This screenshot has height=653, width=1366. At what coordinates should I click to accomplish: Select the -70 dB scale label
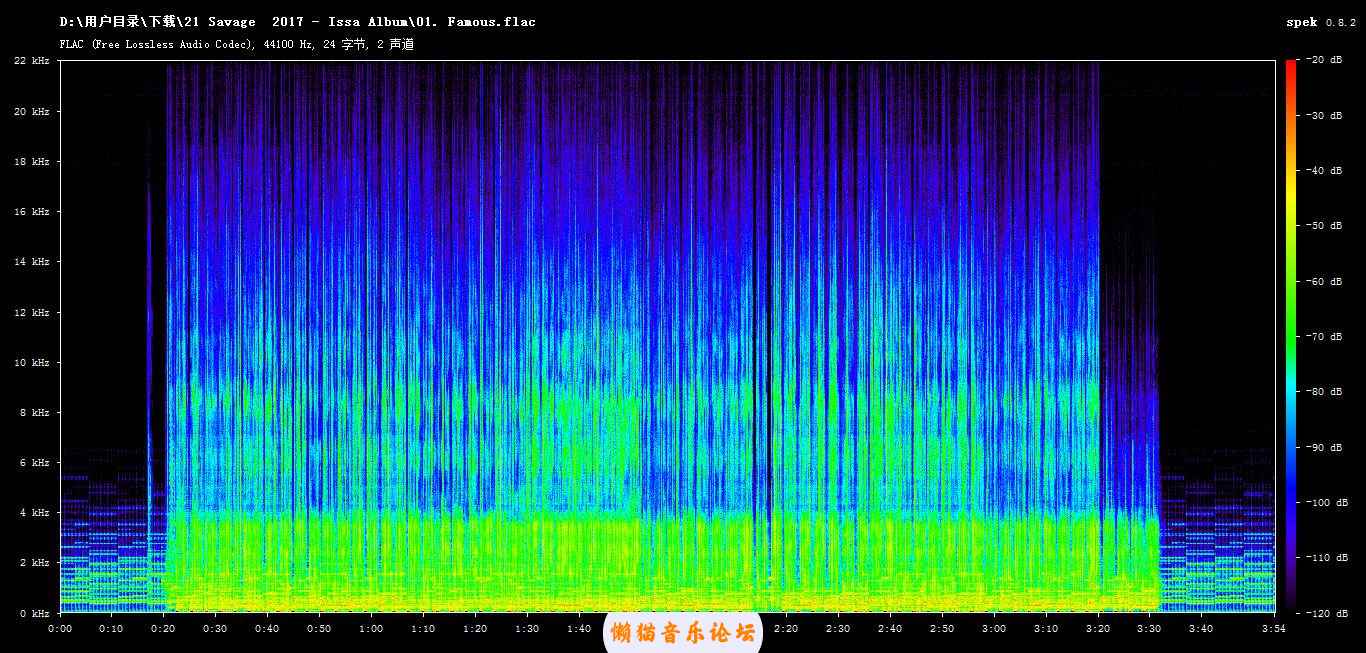coord(1326,336)
